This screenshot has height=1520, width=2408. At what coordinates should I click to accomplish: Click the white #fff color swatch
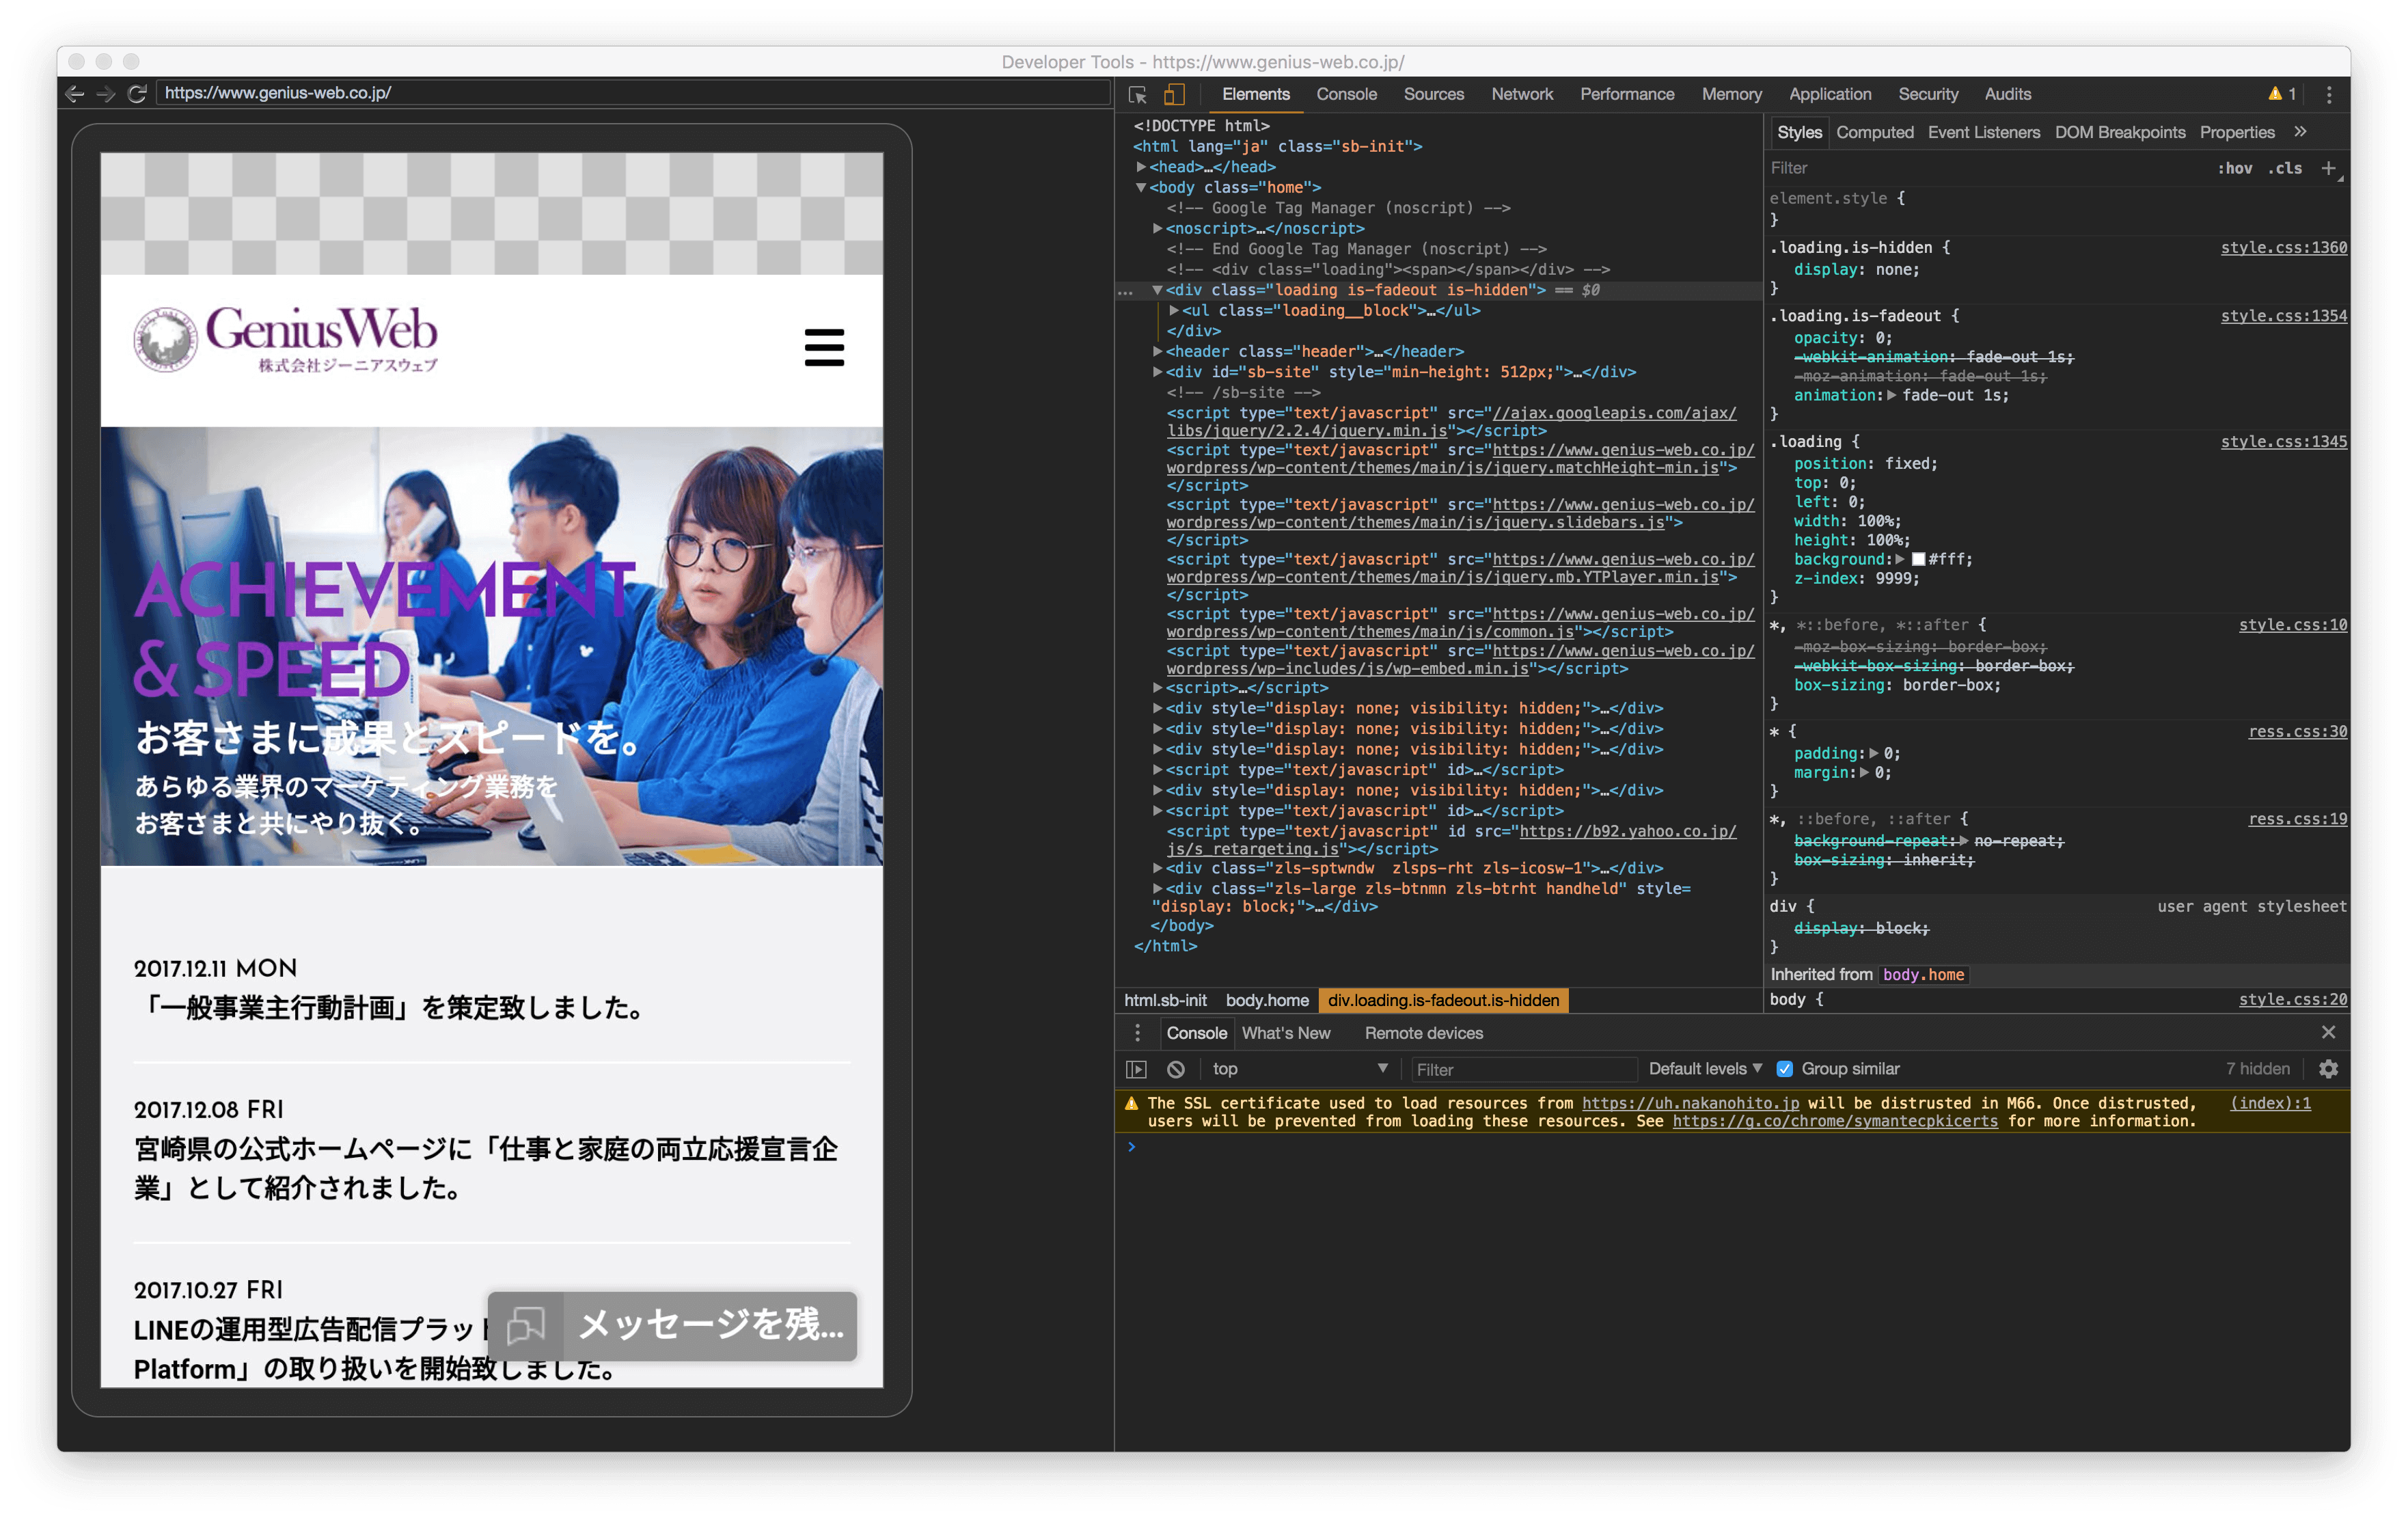coord(1918,560)
